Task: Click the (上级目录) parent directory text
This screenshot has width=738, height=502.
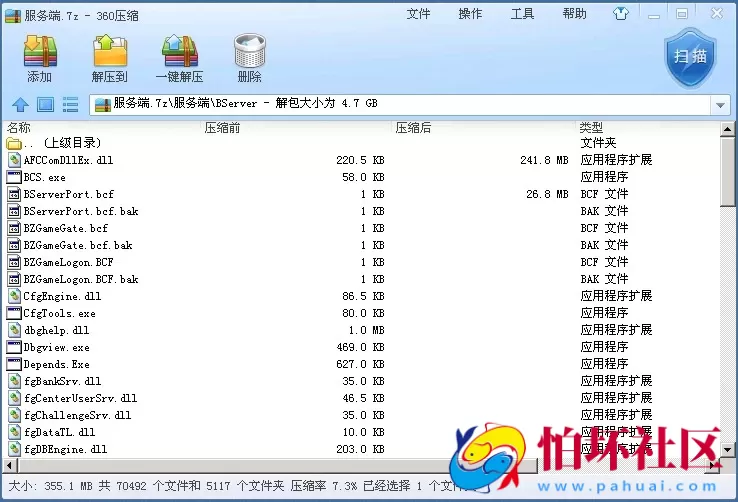Action: pyautogui.click(x=72, y=143)
